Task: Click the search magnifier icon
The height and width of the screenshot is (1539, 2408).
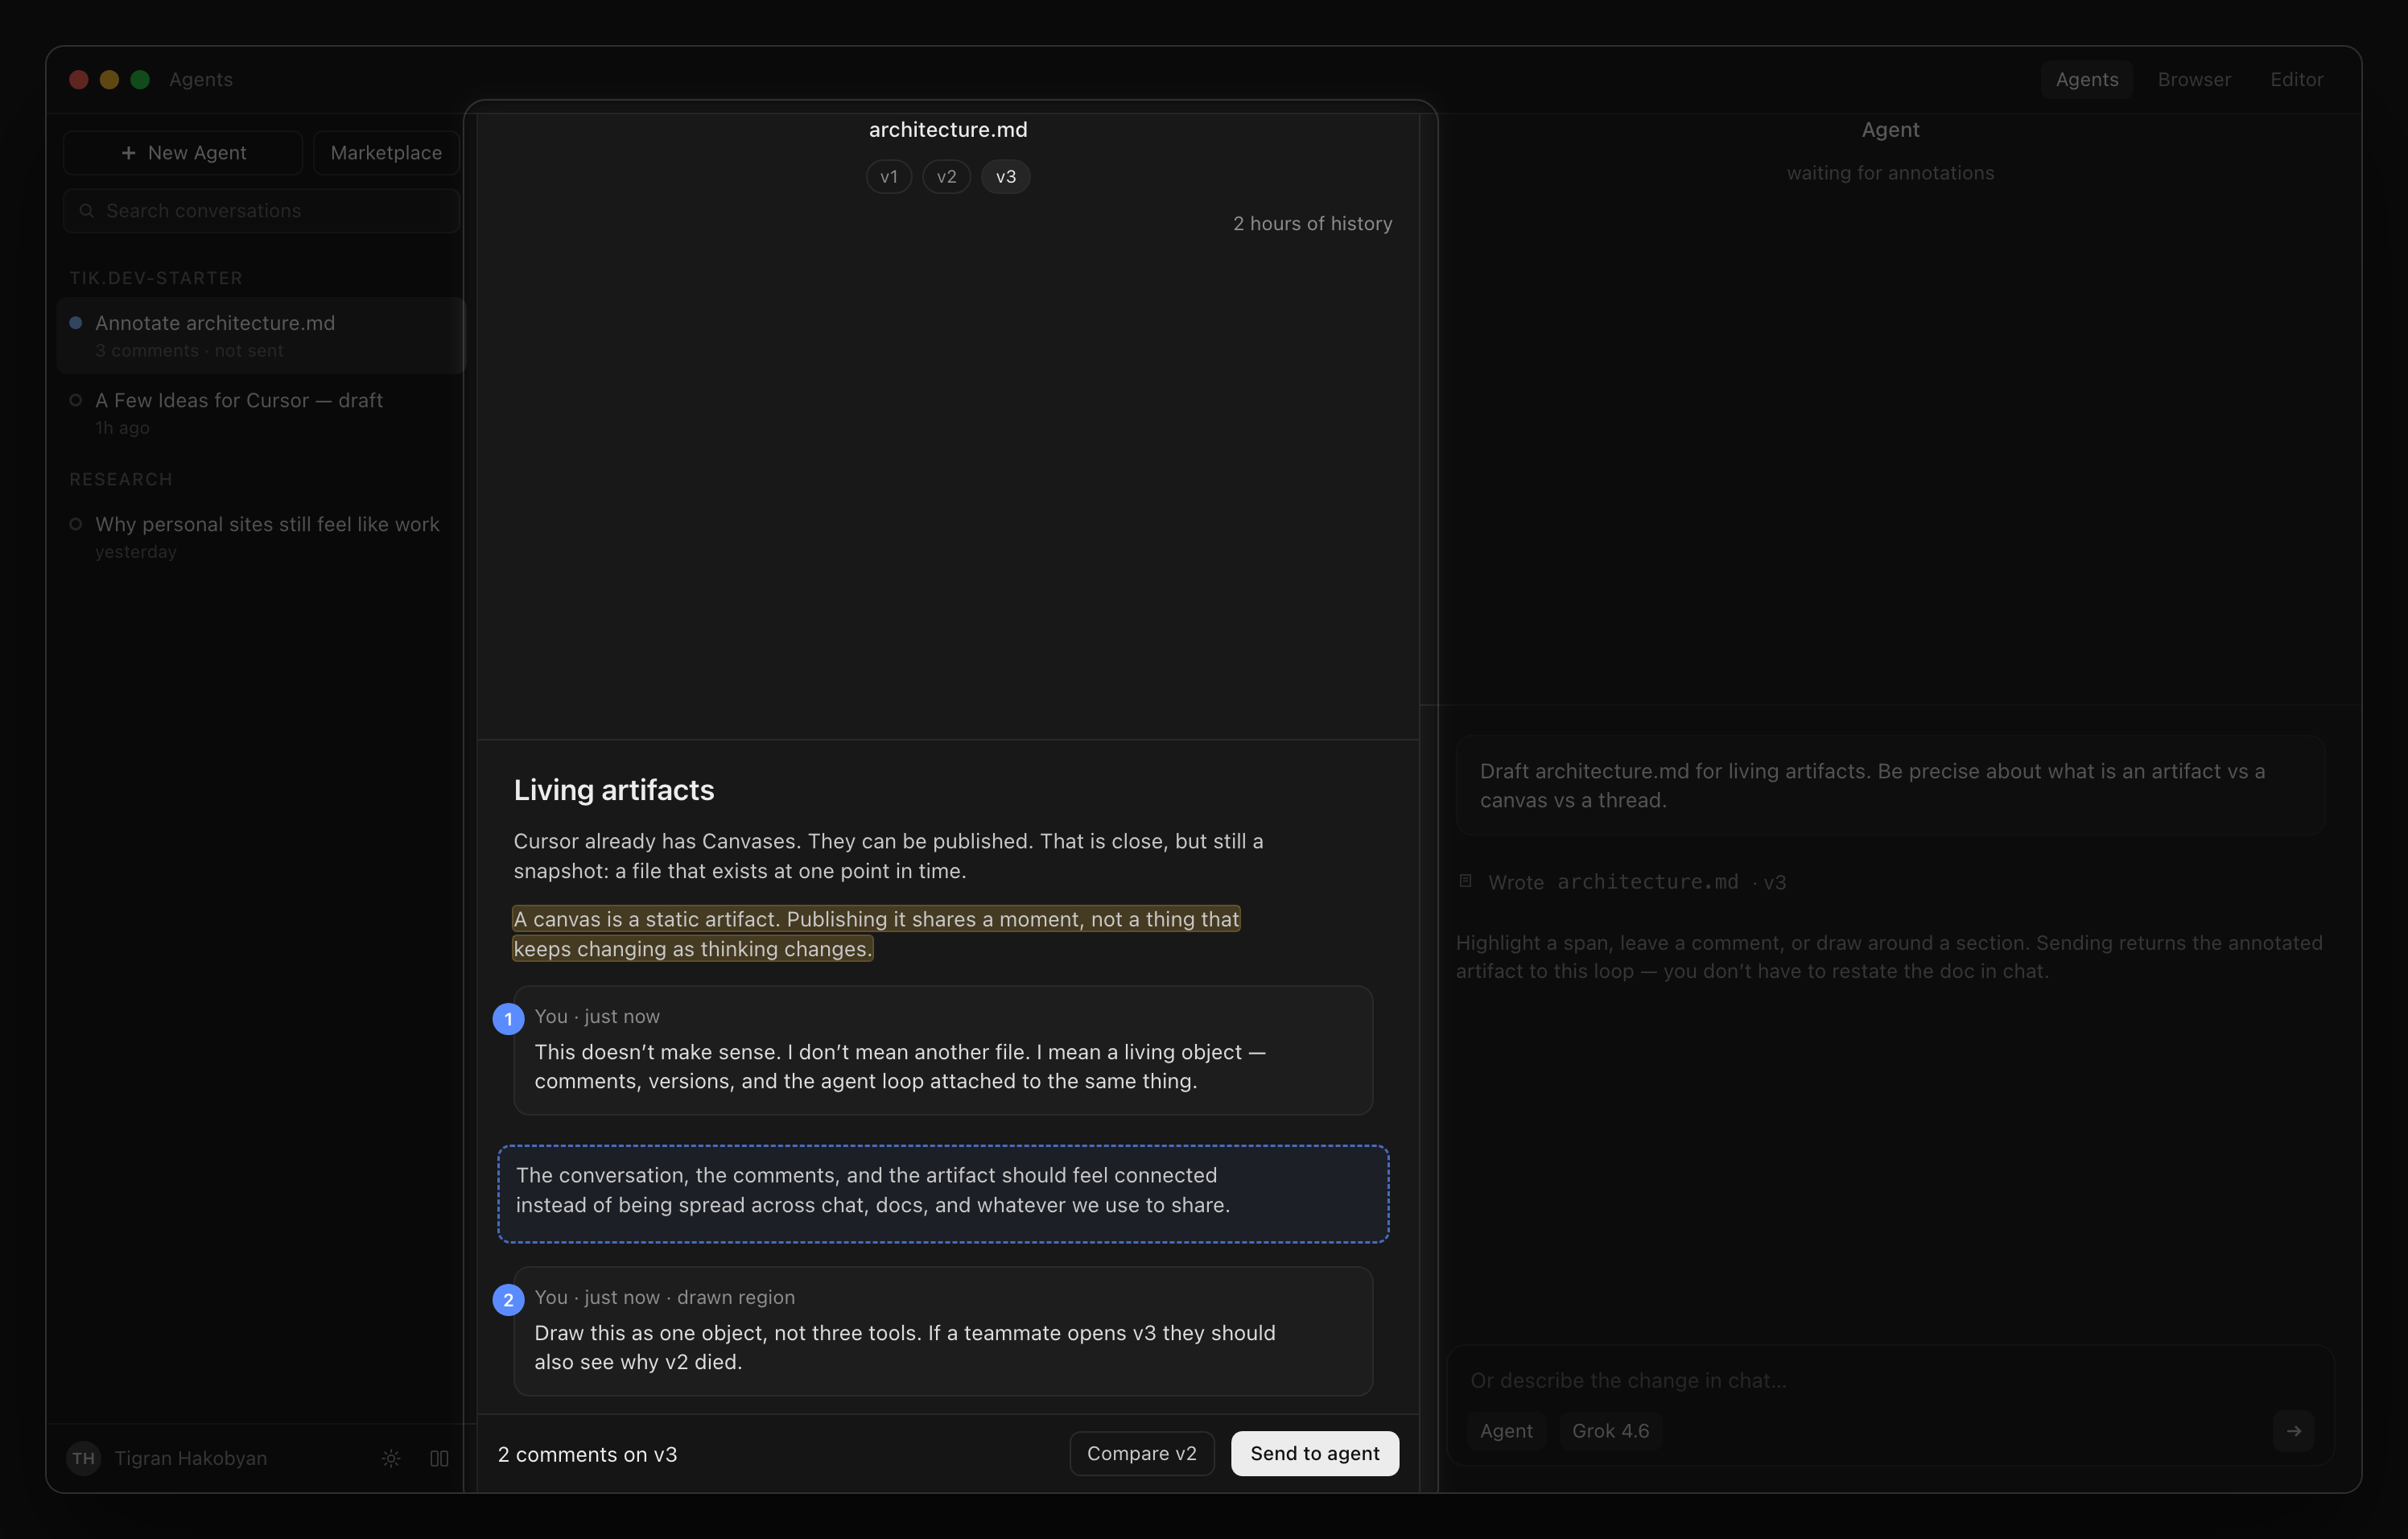Action: [87, 211]
